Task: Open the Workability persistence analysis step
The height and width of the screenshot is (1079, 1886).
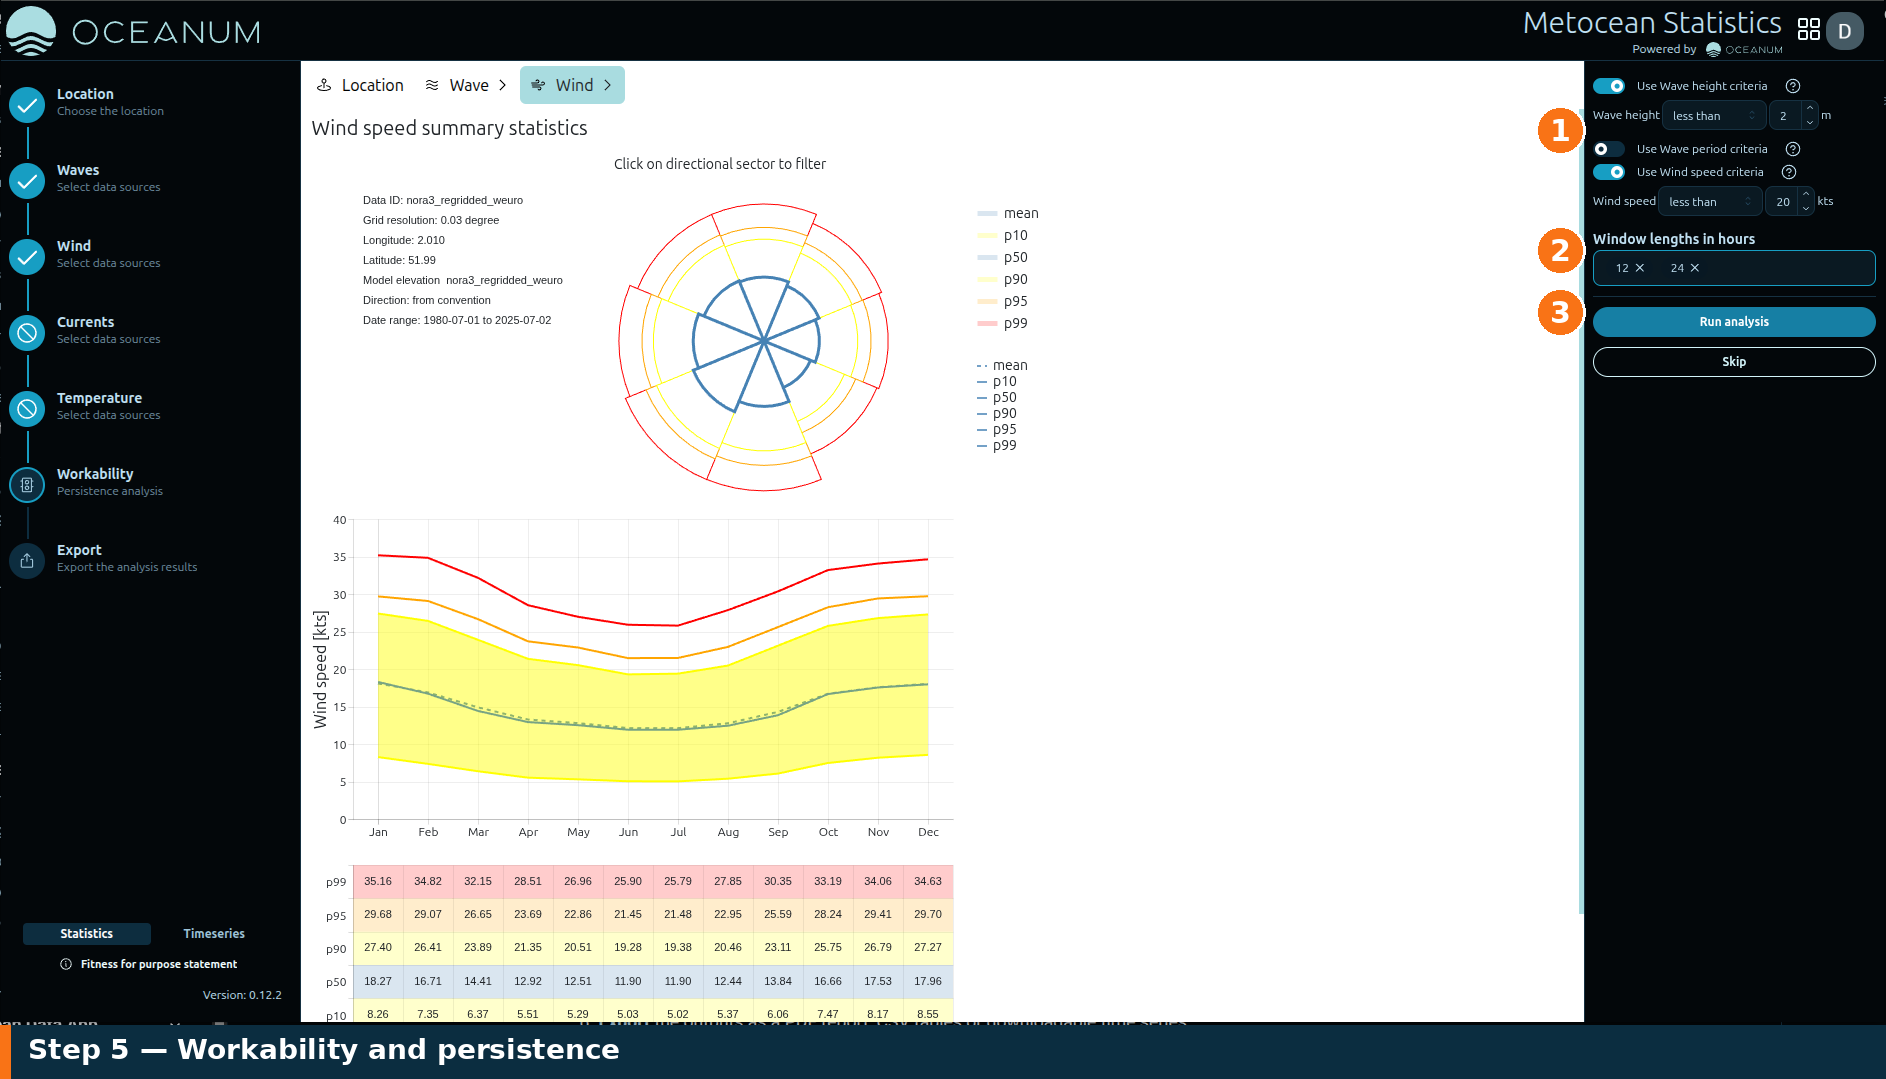Action: click(x=109, y=482)
